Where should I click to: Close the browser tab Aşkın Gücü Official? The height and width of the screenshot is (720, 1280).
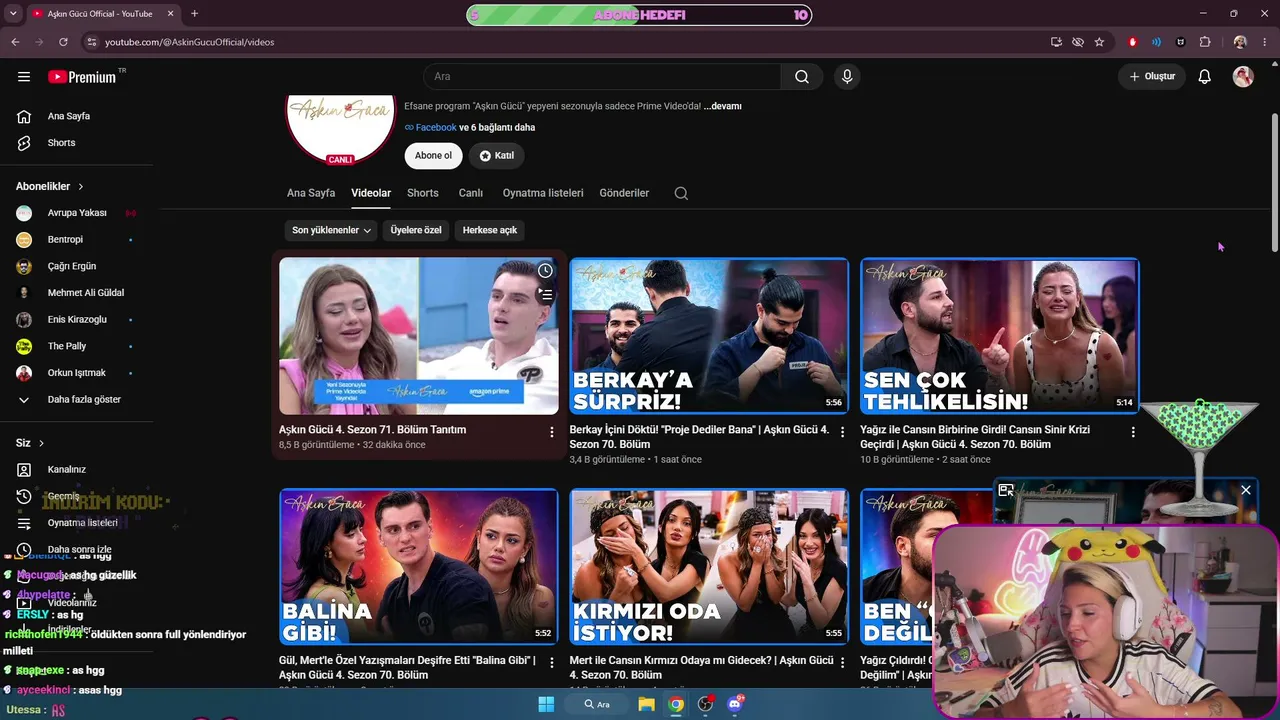pyautogui.click(x=171, y=14)
